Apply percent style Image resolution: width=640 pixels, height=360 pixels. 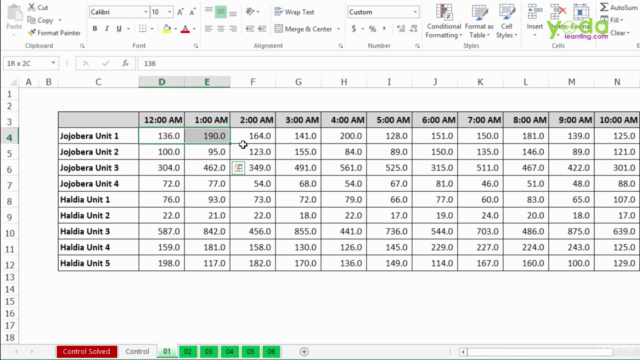(372, 29)
